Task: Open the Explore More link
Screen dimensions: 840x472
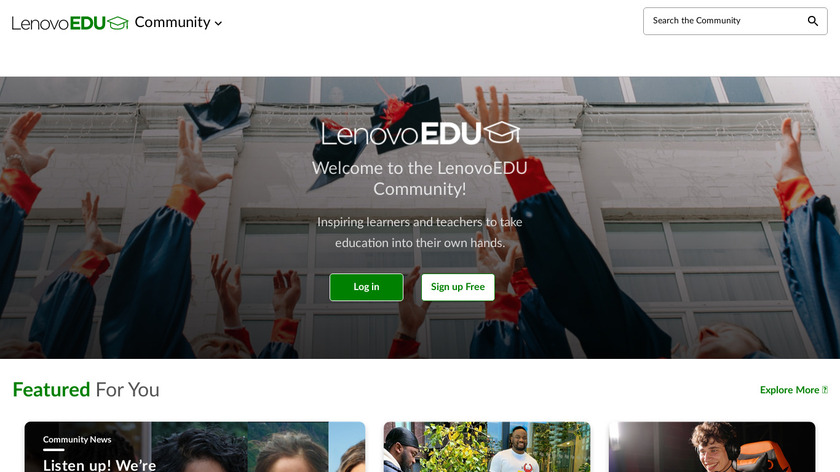Action: 793,390
